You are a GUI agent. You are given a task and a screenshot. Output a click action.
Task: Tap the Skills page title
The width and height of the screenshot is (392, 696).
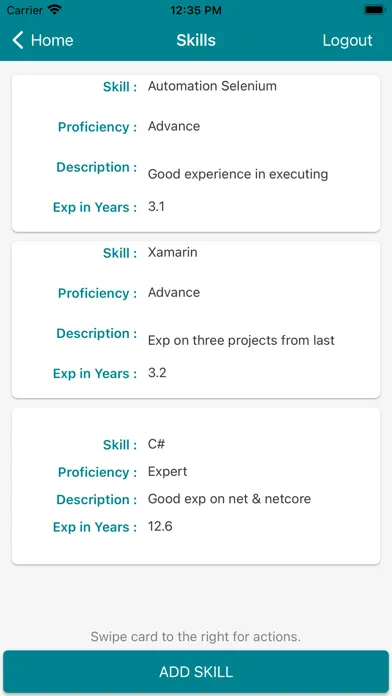point(196,40)
